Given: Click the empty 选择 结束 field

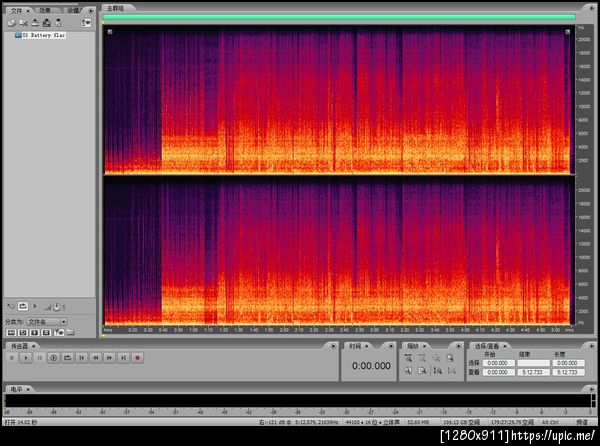Looking at the screenshot, I should [x=533, y=363].
